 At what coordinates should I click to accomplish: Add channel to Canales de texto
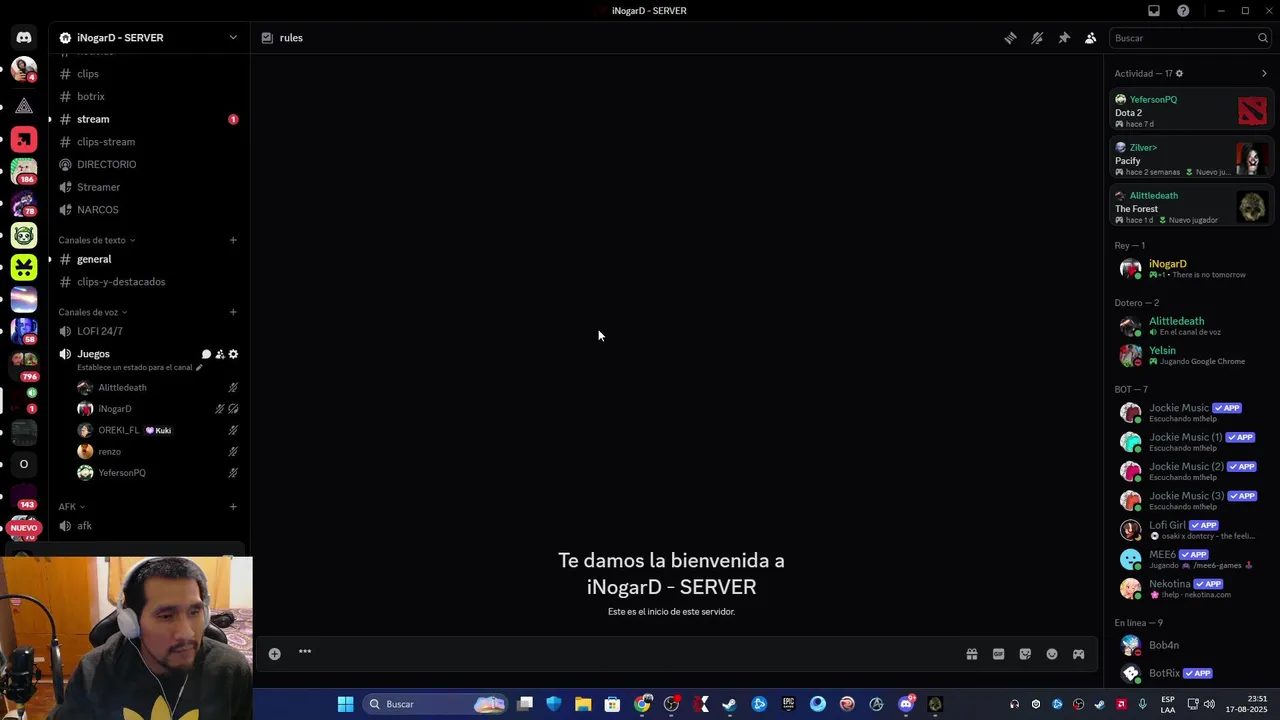(233, 240)
